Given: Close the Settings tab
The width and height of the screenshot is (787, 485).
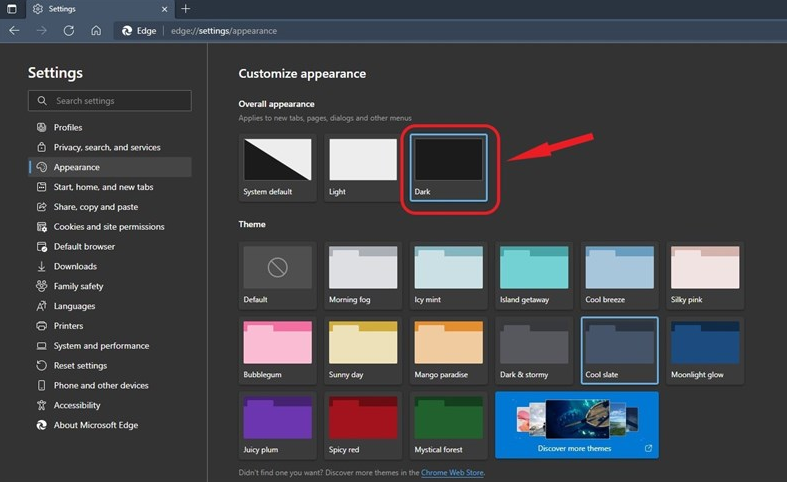Looking at the screenshot, I should click(x=164, y=9).
